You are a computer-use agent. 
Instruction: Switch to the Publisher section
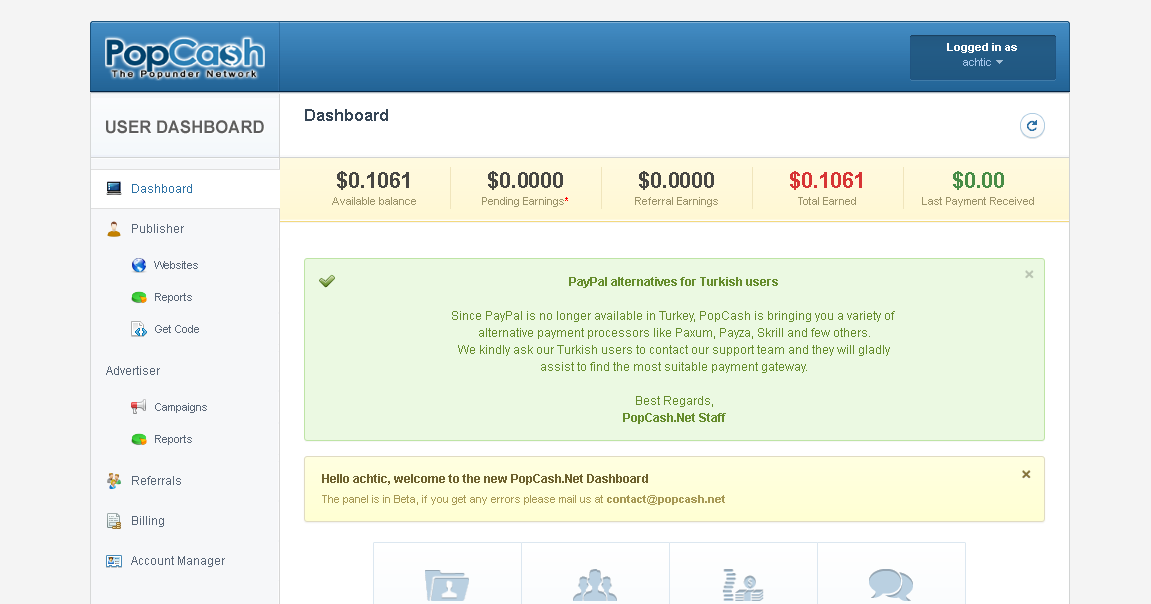pos(157,228)
